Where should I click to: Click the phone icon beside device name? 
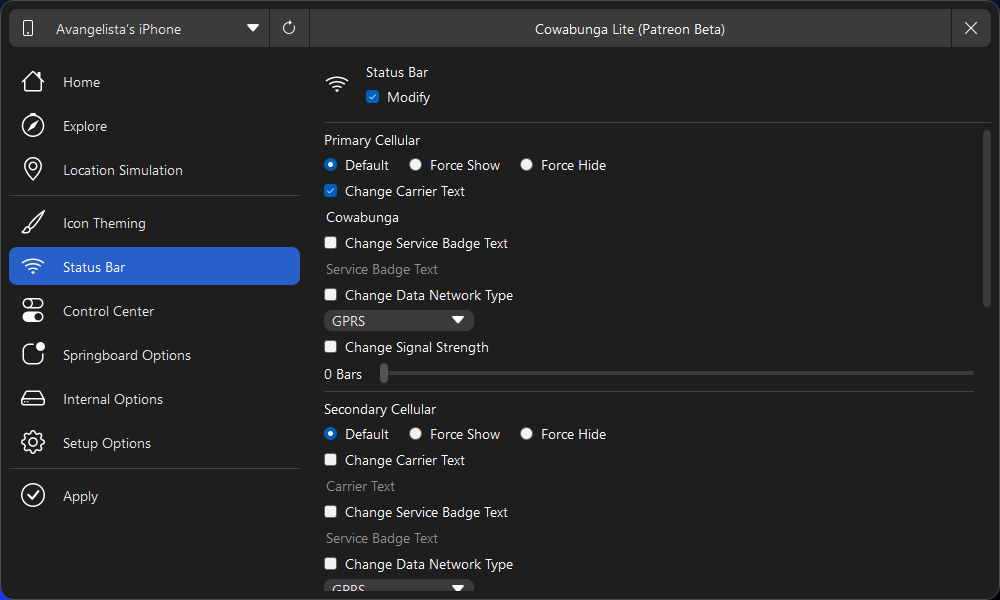tap(28, 28)
